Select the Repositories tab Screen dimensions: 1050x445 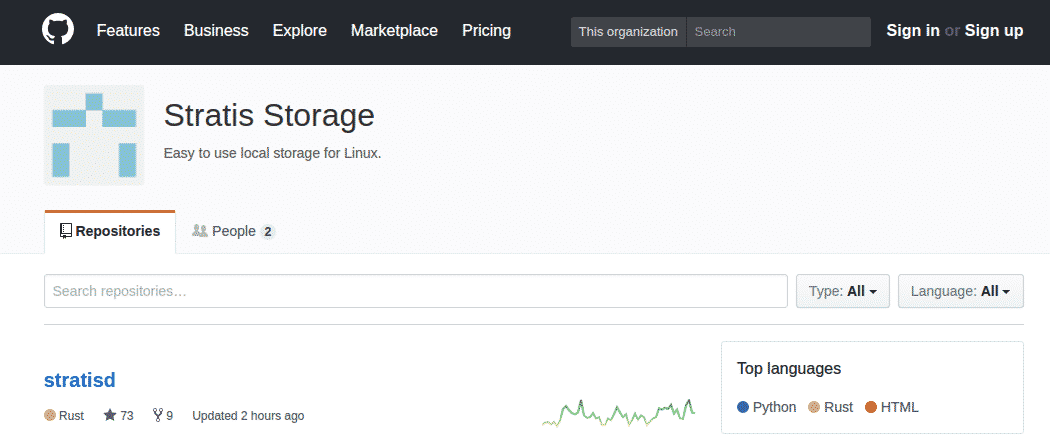click(x=110, y=232)
